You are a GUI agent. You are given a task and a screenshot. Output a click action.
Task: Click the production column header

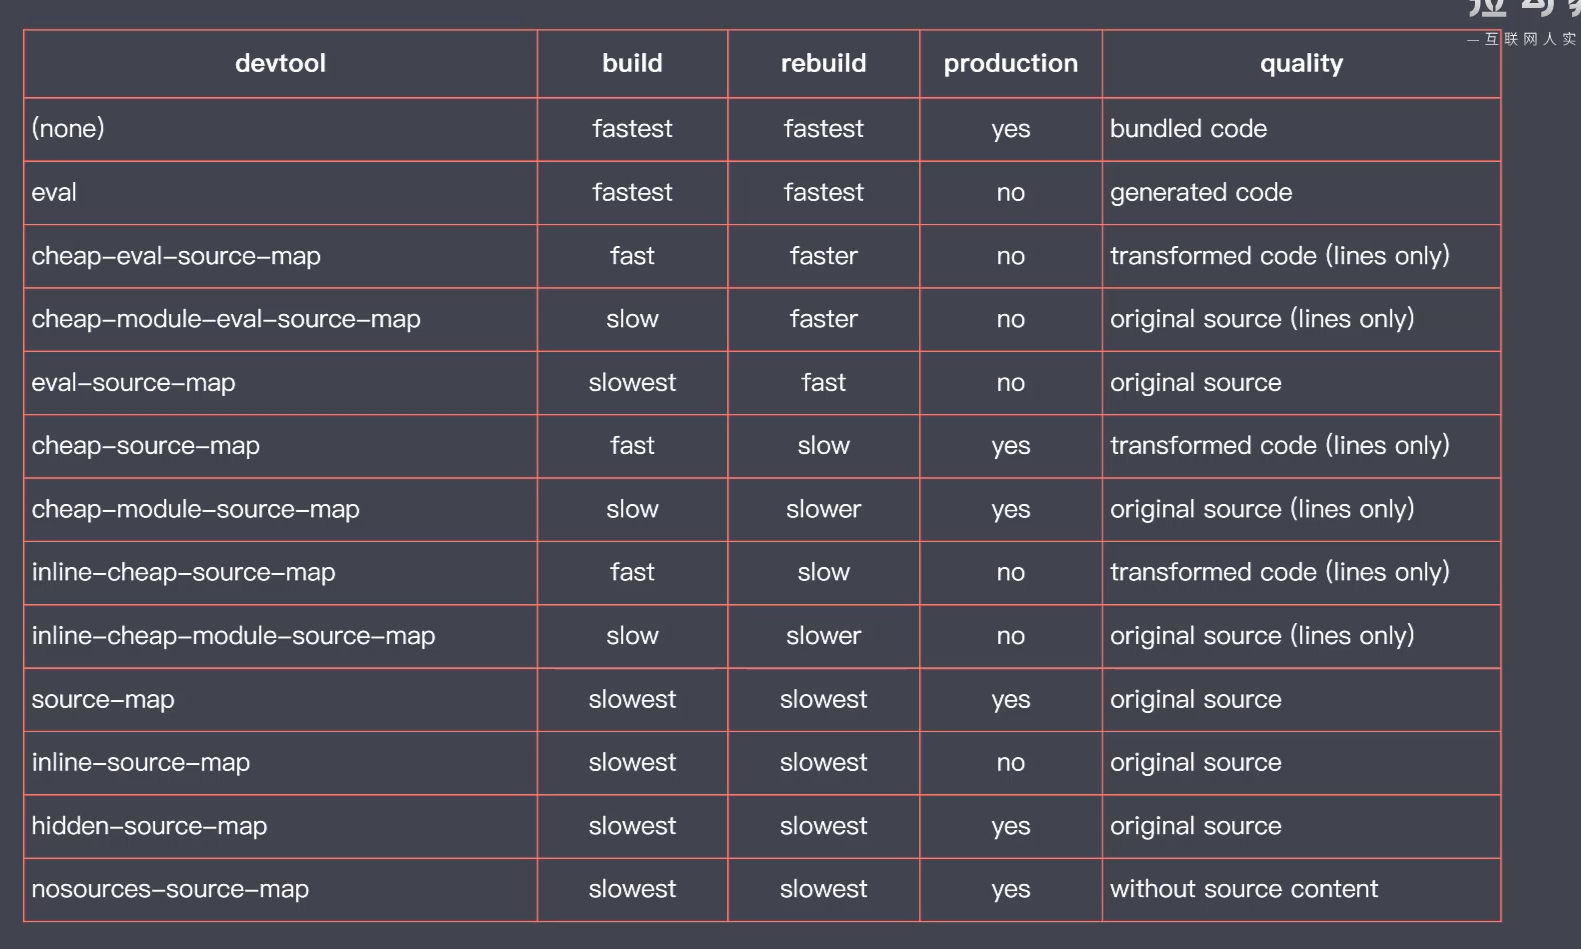pyautogui.click(x=1010, y=64)
